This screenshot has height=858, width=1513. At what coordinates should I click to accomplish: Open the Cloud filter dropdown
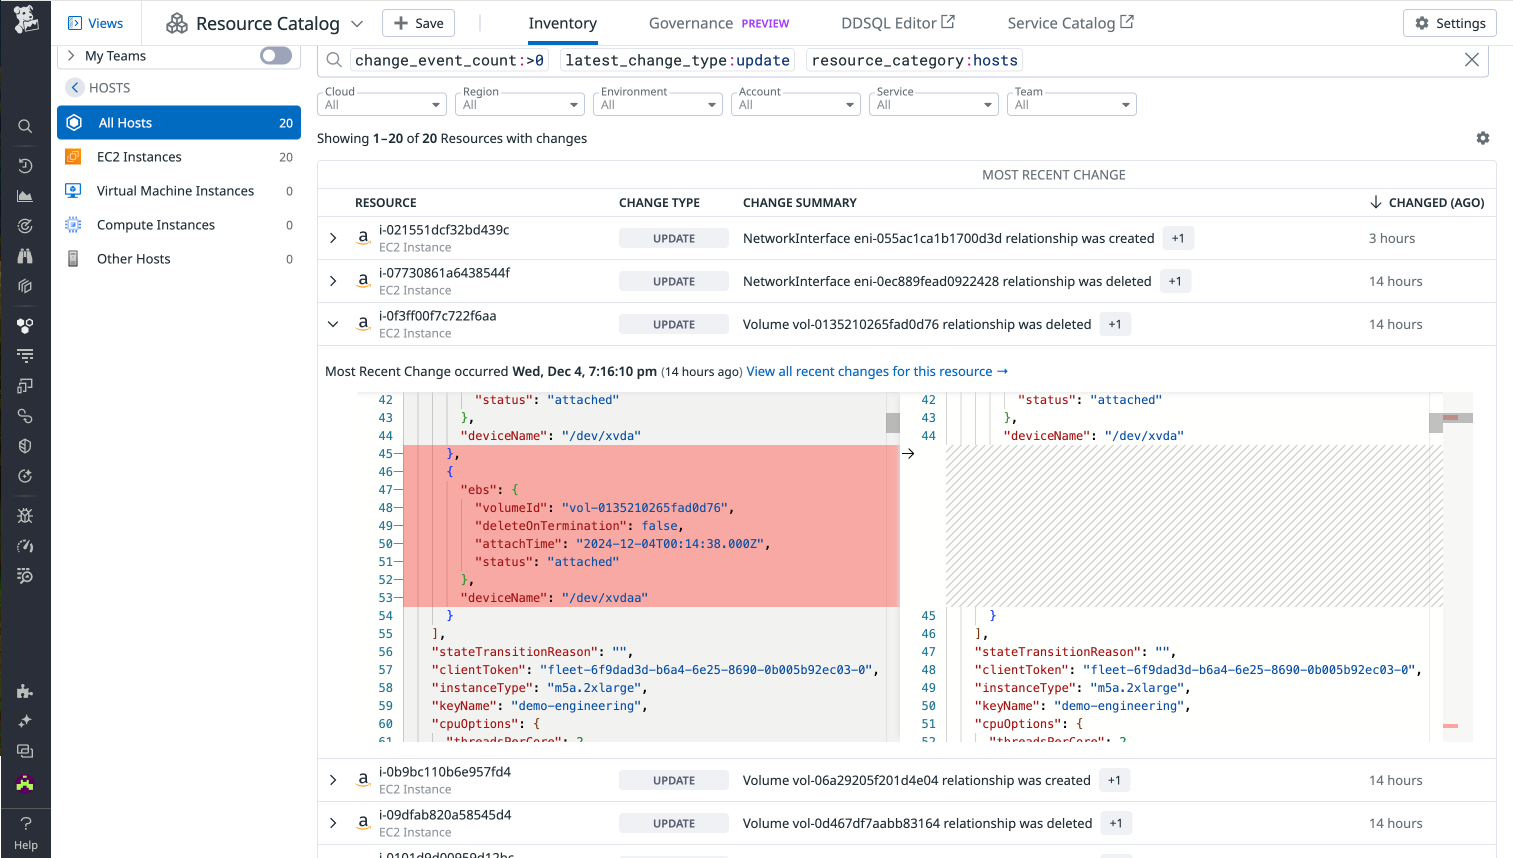point(381,104)
